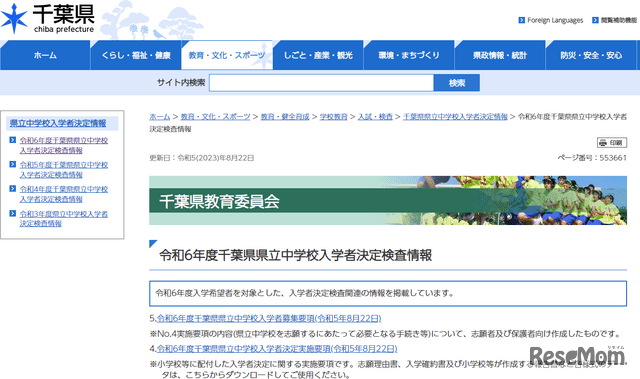
Task: Open 令和3年度県立中学校入学者決定検査情報 sidebar link
Action: tap(64, 219)
